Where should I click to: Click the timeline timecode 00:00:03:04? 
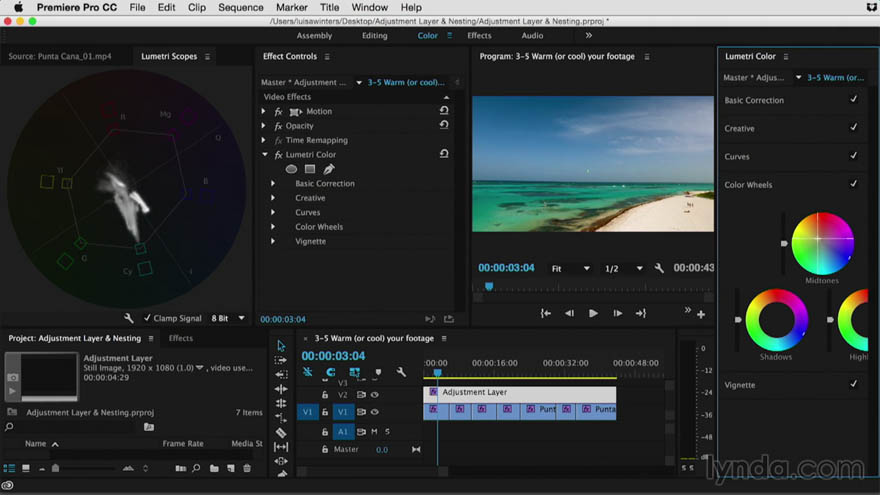(x=333, y=356)
